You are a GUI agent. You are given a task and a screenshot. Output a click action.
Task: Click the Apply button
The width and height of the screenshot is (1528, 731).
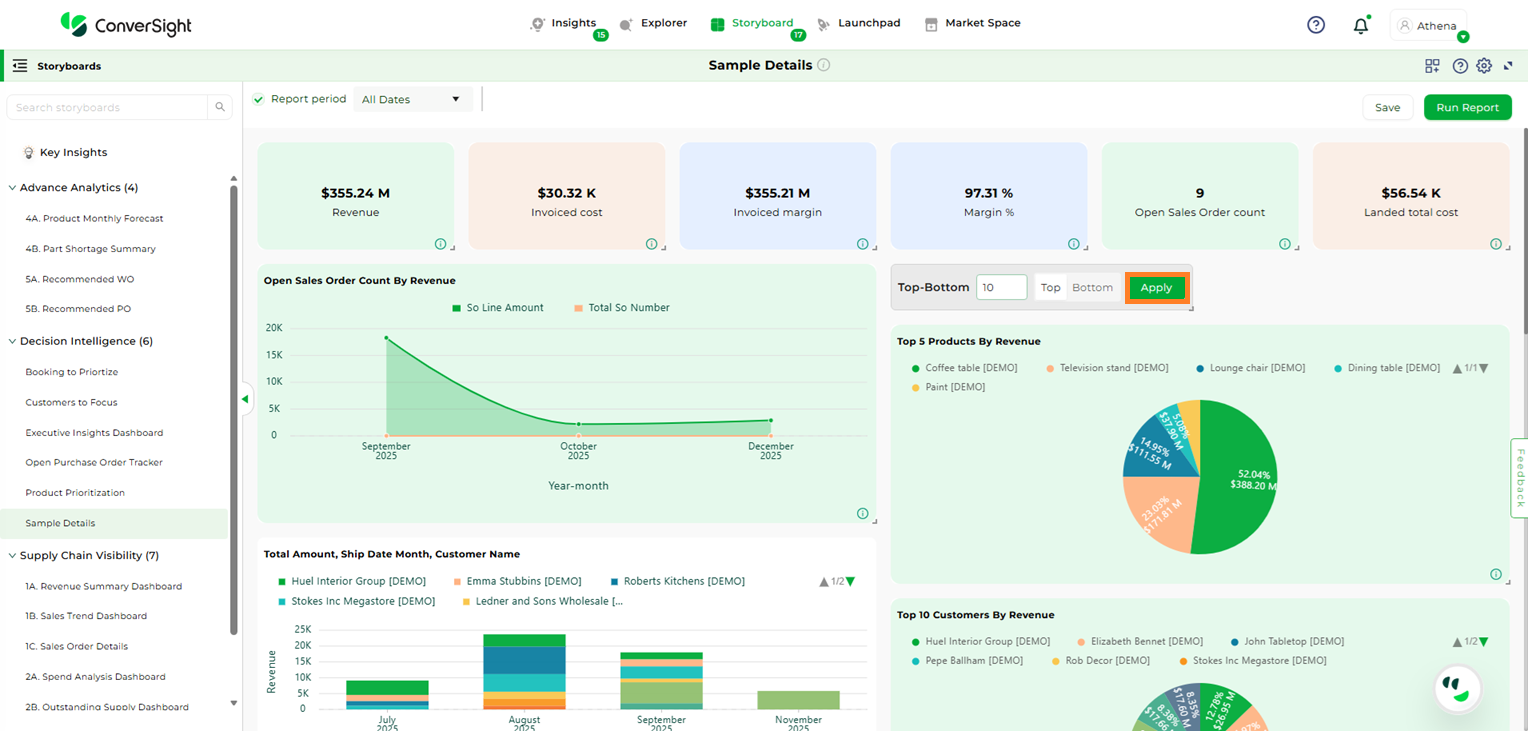(x=1156, y=288)
